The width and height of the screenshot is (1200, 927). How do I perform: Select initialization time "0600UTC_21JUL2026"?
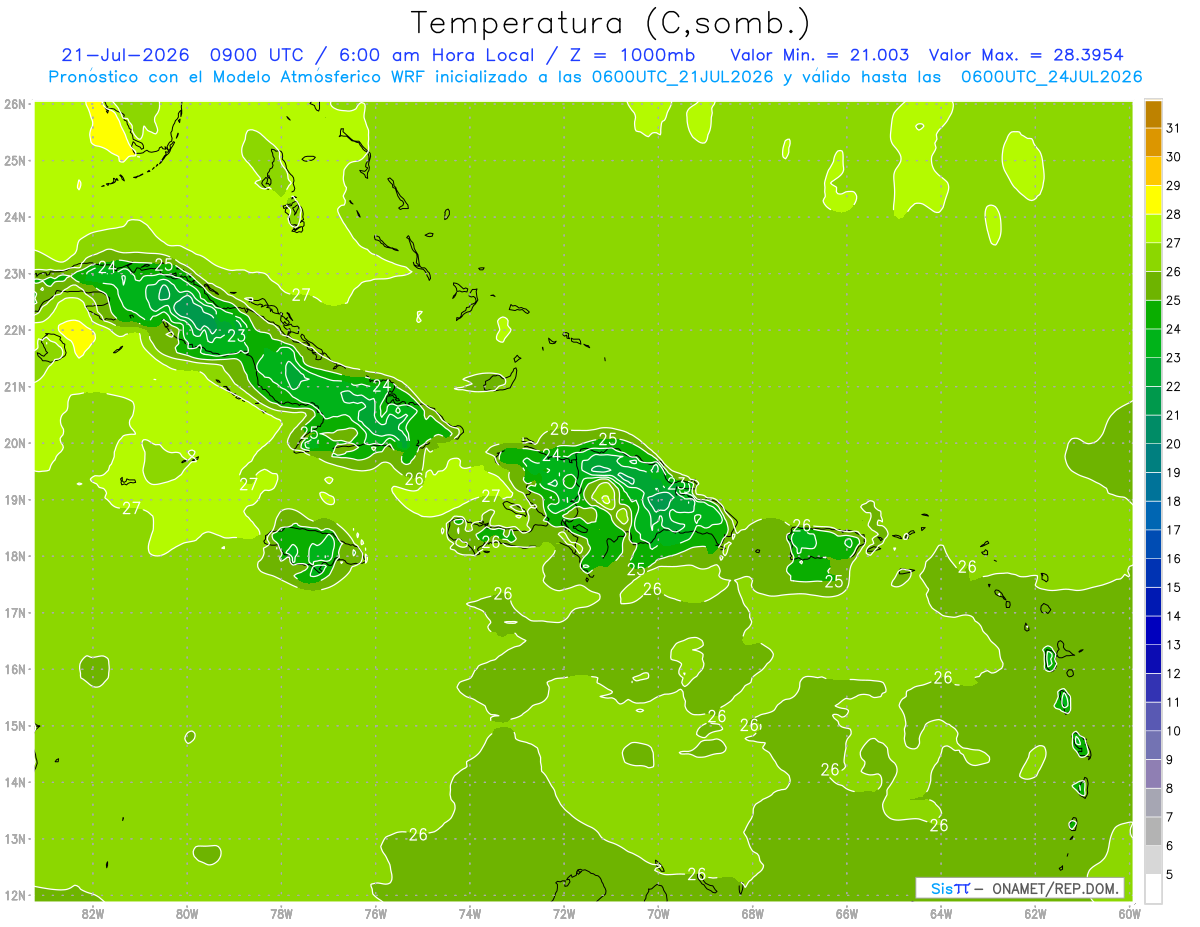pos(682,77)
